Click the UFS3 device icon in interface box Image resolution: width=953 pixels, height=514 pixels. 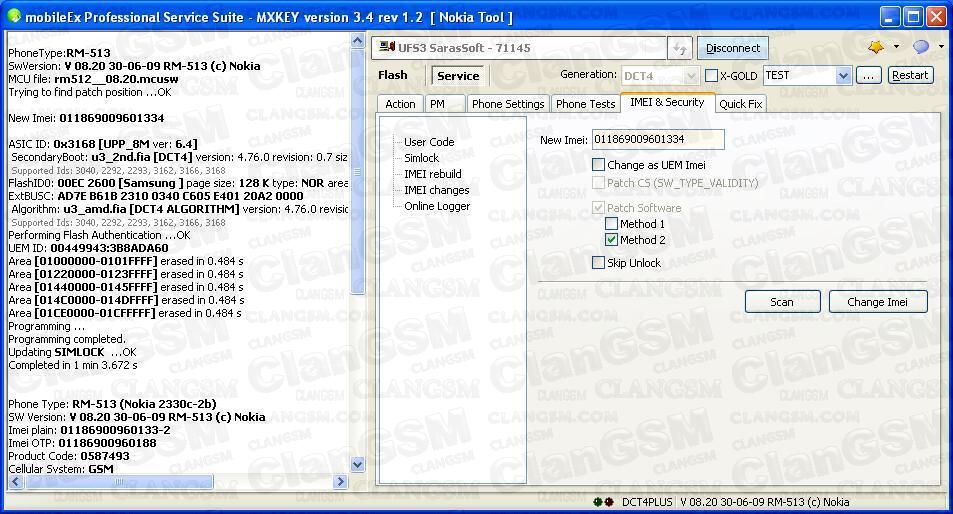coord(387,47)
